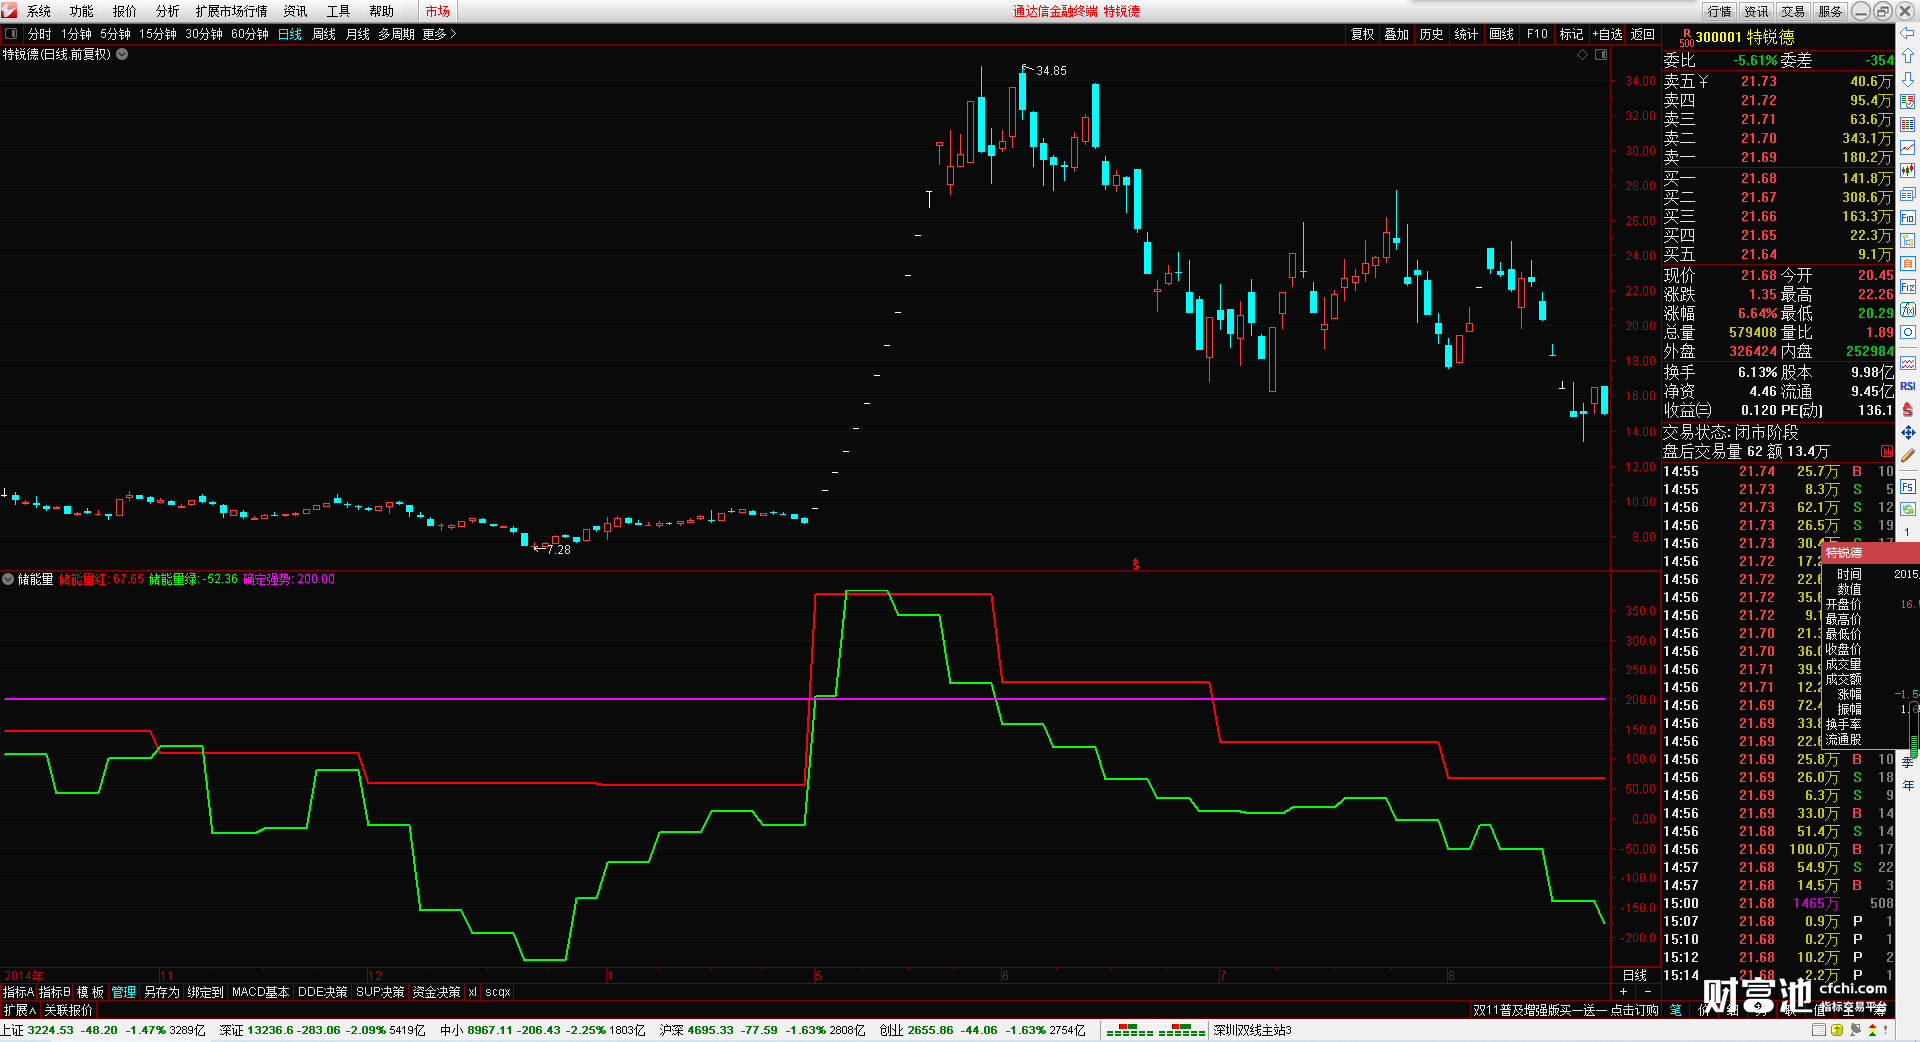The height and width of the screenshot is (1042, 1920).
Task: Click the 返回 return button
Action: (1643, 34)
